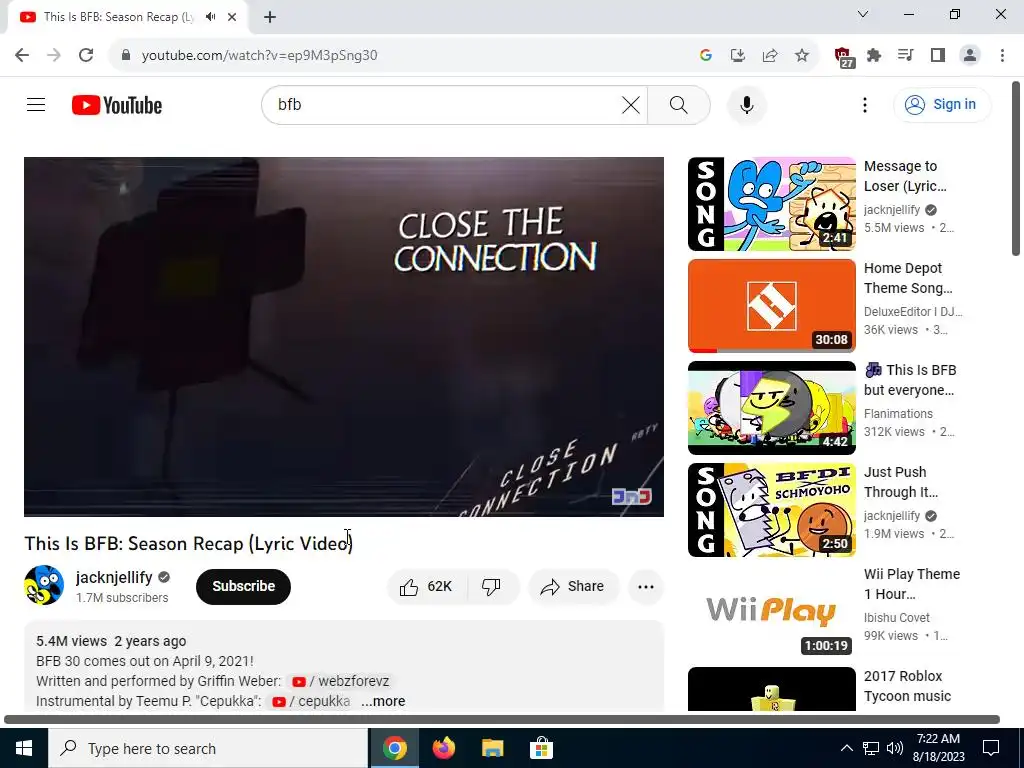Open YouTube settings three-dot menu
The height and width of the screenshot is (768, 1024).
pos(865,105)
